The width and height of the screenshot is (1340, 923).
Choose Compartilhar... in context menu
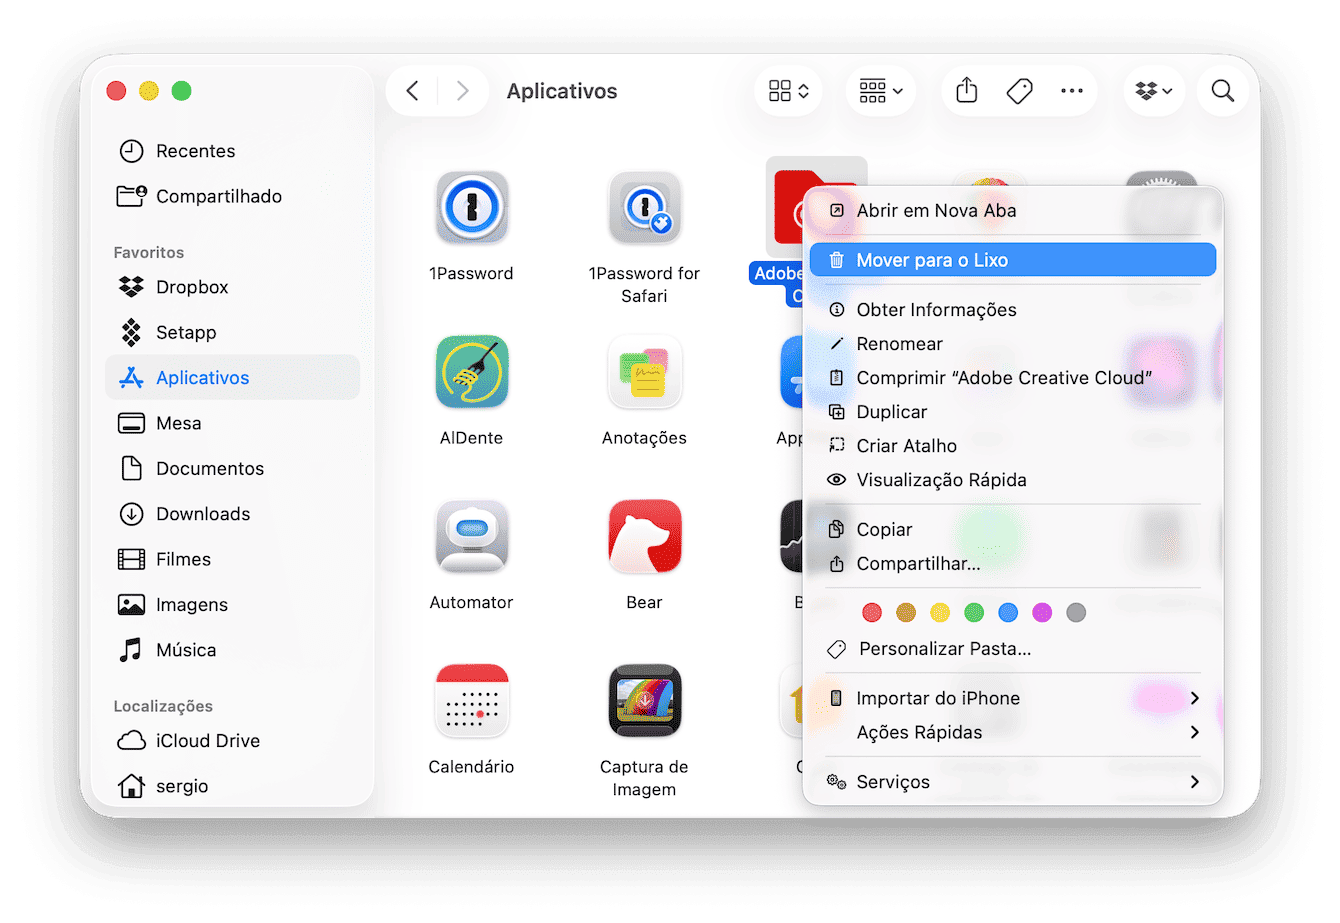1013,564
